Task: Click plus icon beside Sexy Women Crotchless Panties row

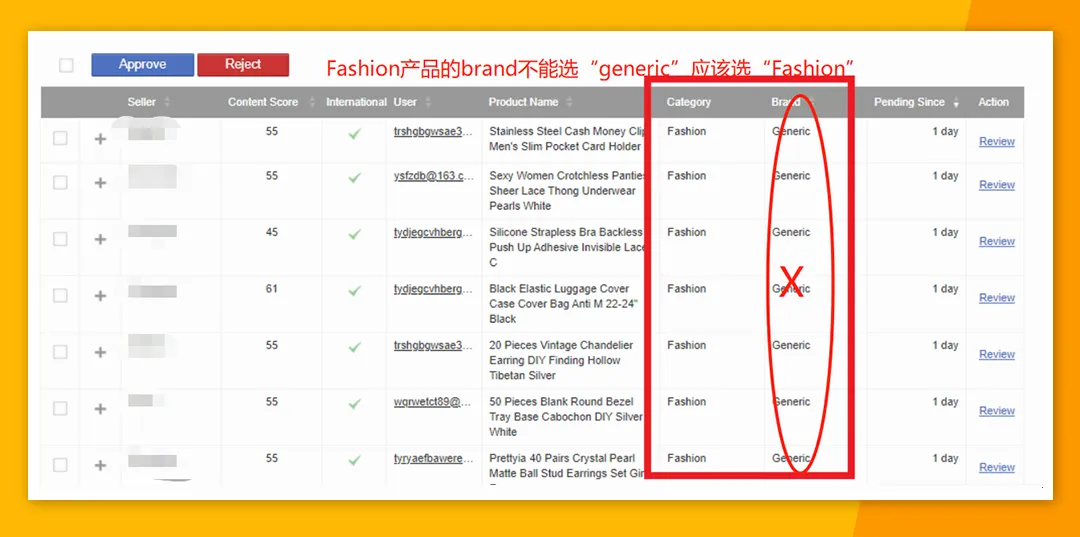Action: (100, 183)
